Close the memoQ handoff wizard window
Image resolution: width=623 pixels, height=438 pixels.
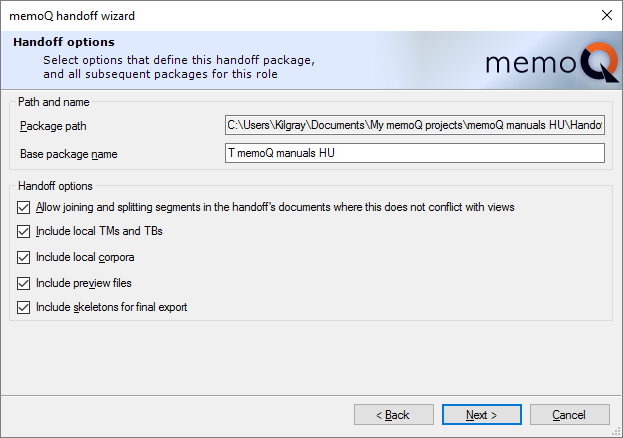606,16
